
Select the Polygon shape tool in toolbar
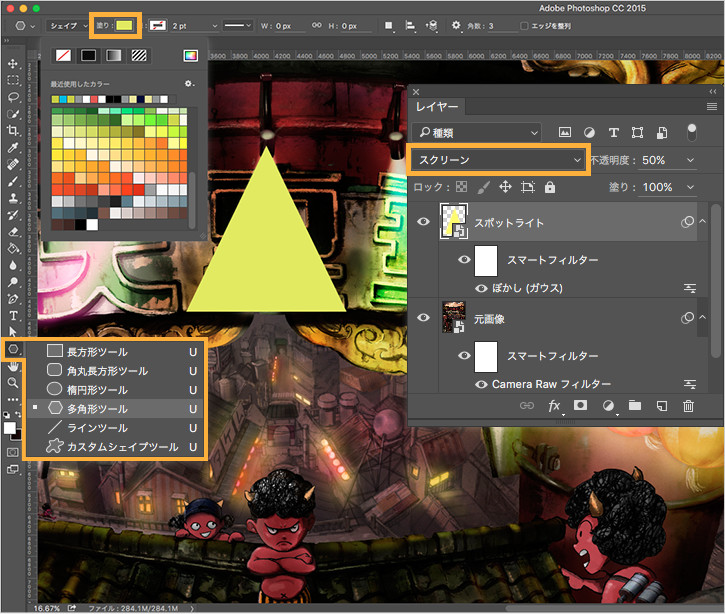click(13, 349)
